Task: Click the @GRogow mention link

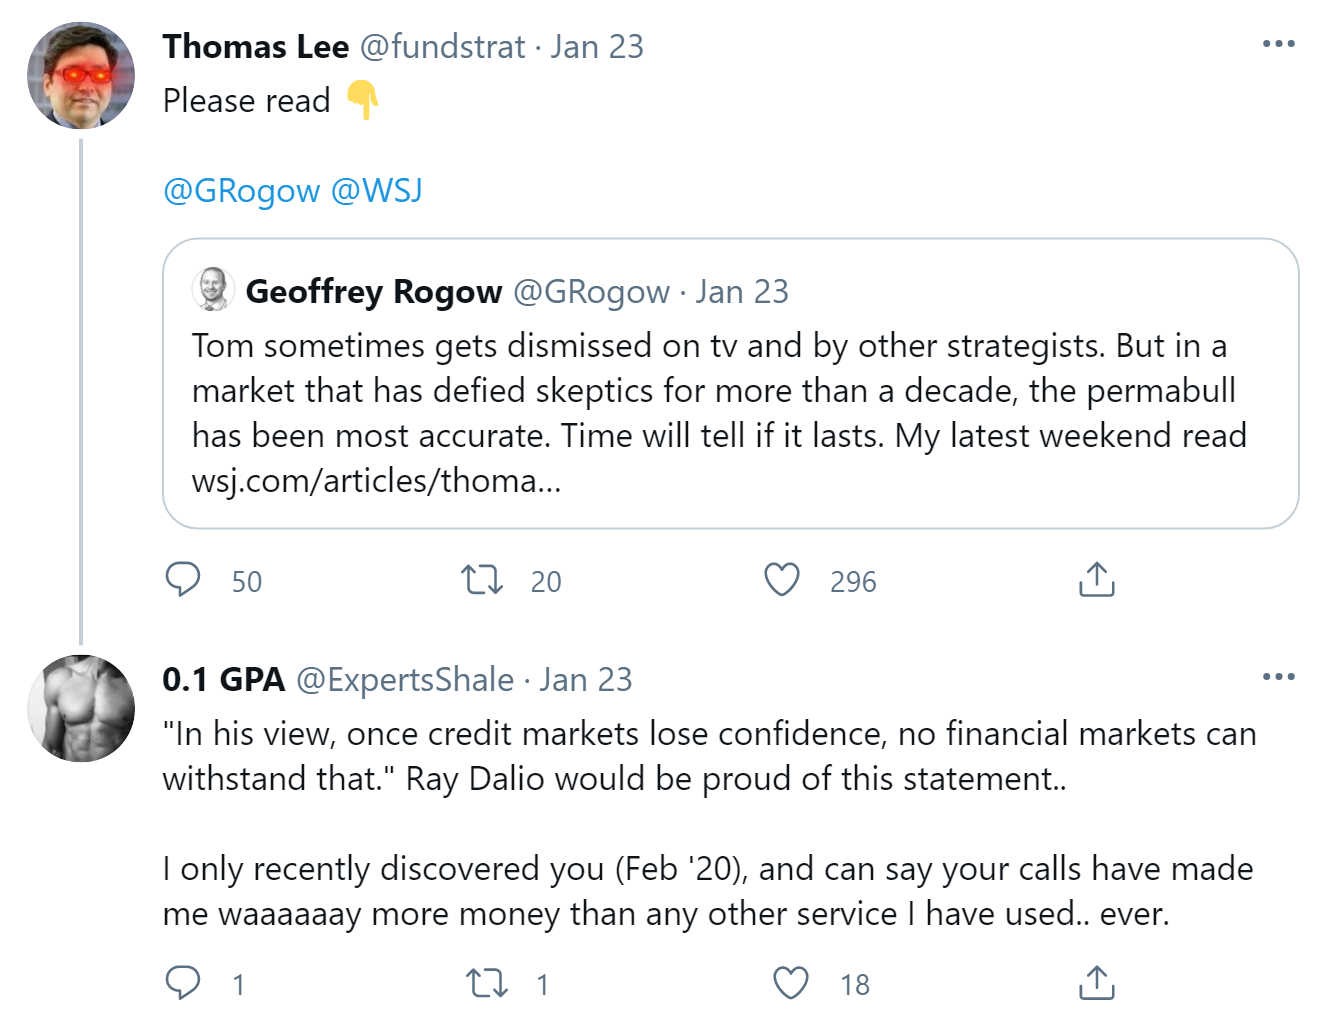Action: 241,190
